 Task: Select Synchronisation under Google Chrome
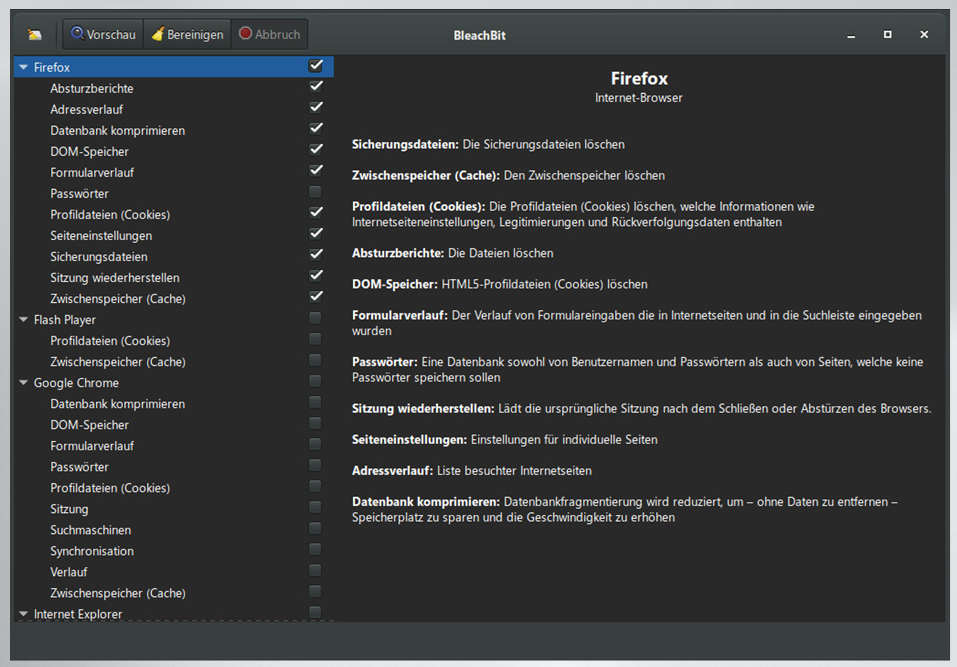click(x=92, y=551)
